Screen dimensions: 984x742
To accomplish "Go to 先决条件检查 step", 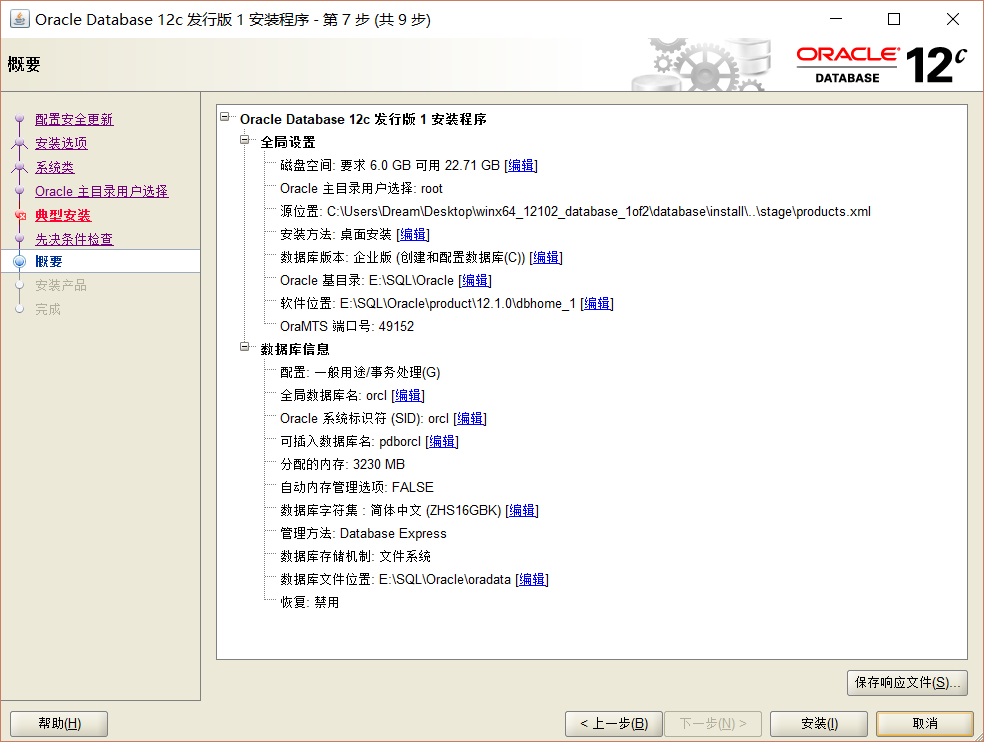I will coord(74,239).
